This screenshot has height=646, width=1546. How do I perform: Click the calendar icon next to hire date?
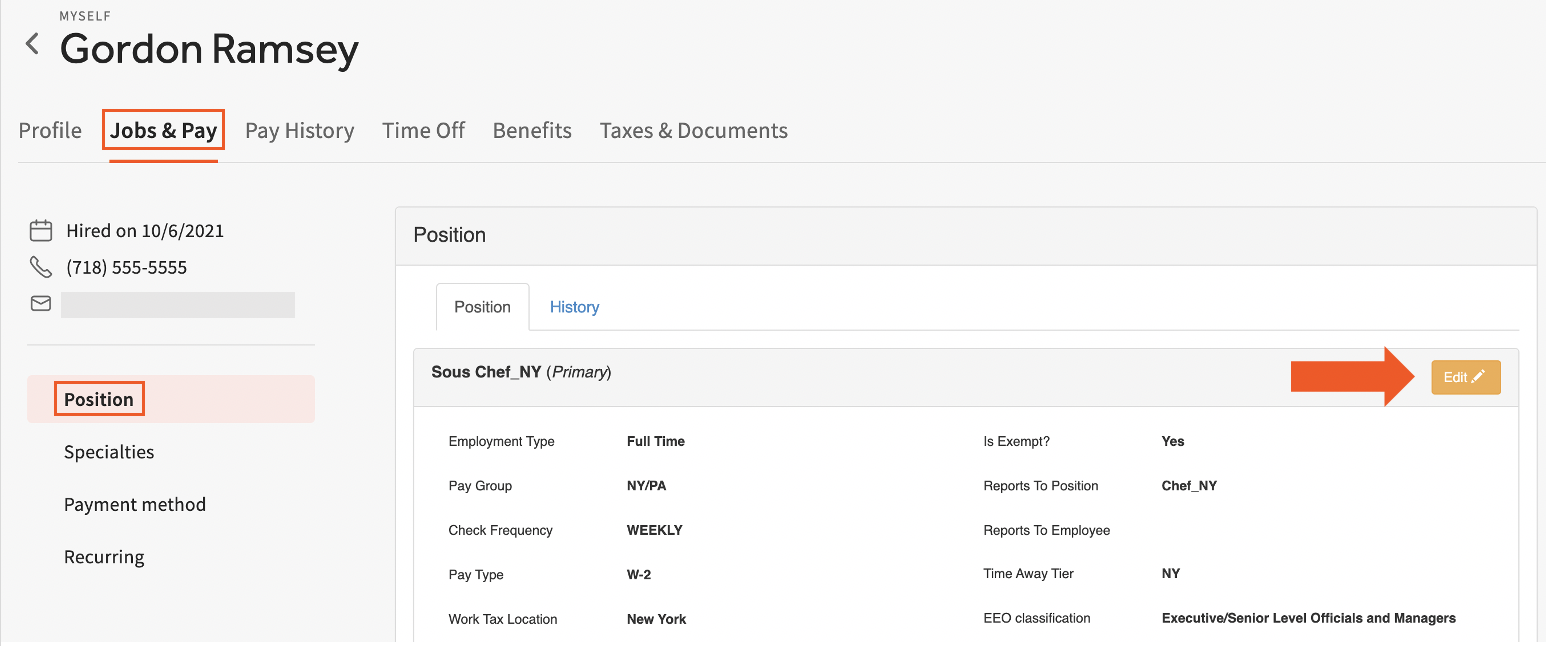(41, 231)
